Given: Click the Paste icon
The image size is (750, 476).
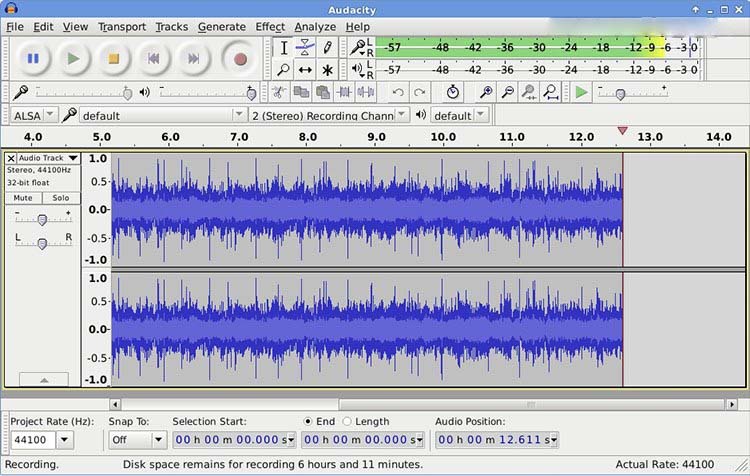Looking at the screenshot, I should 323,92.
